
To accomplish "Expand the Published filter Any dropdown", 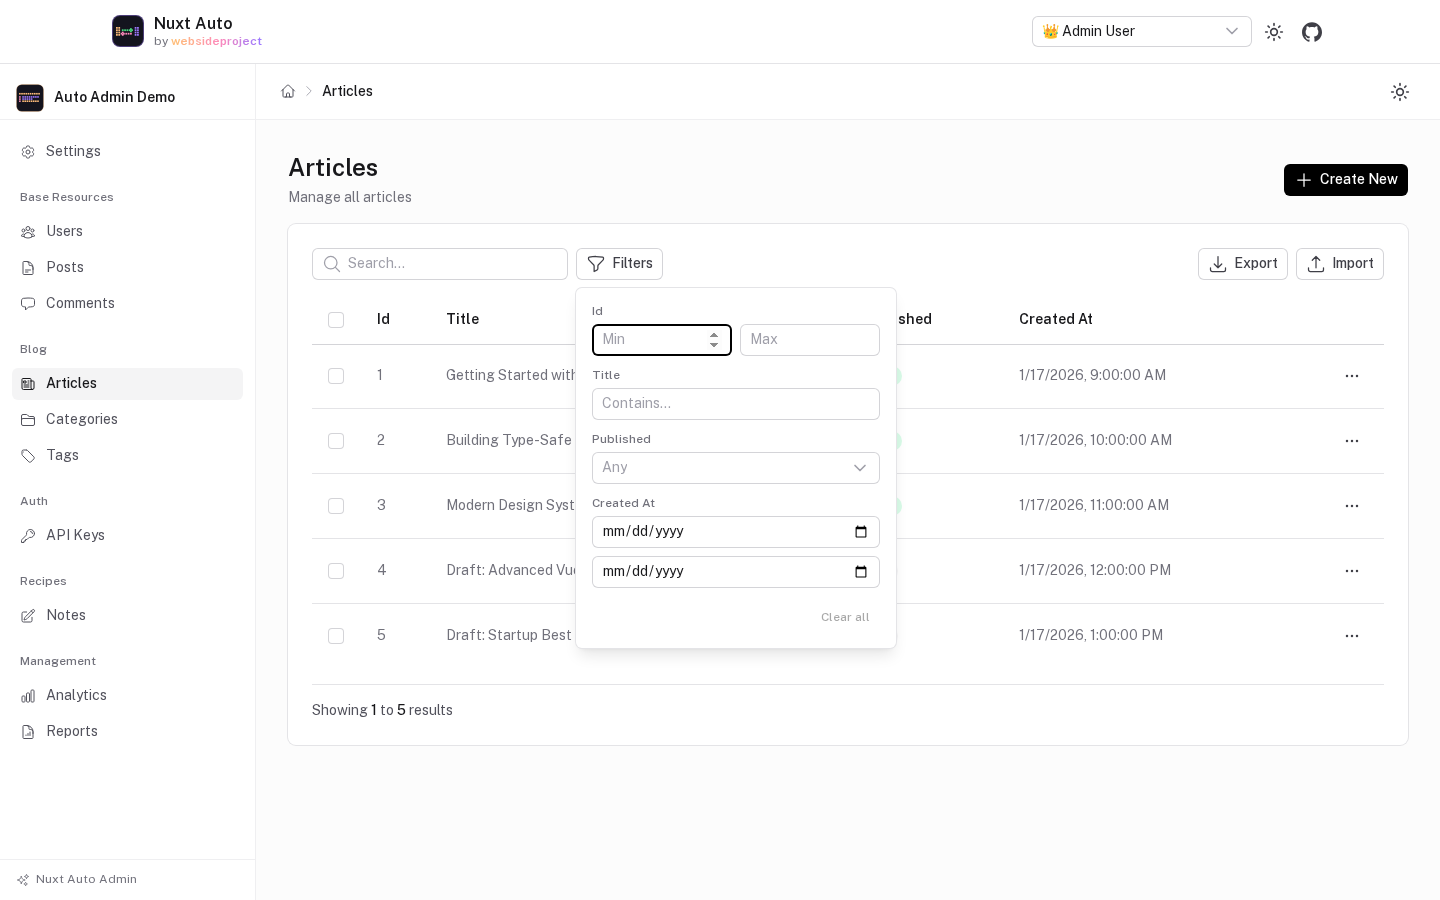I will [x=736, y=468].
